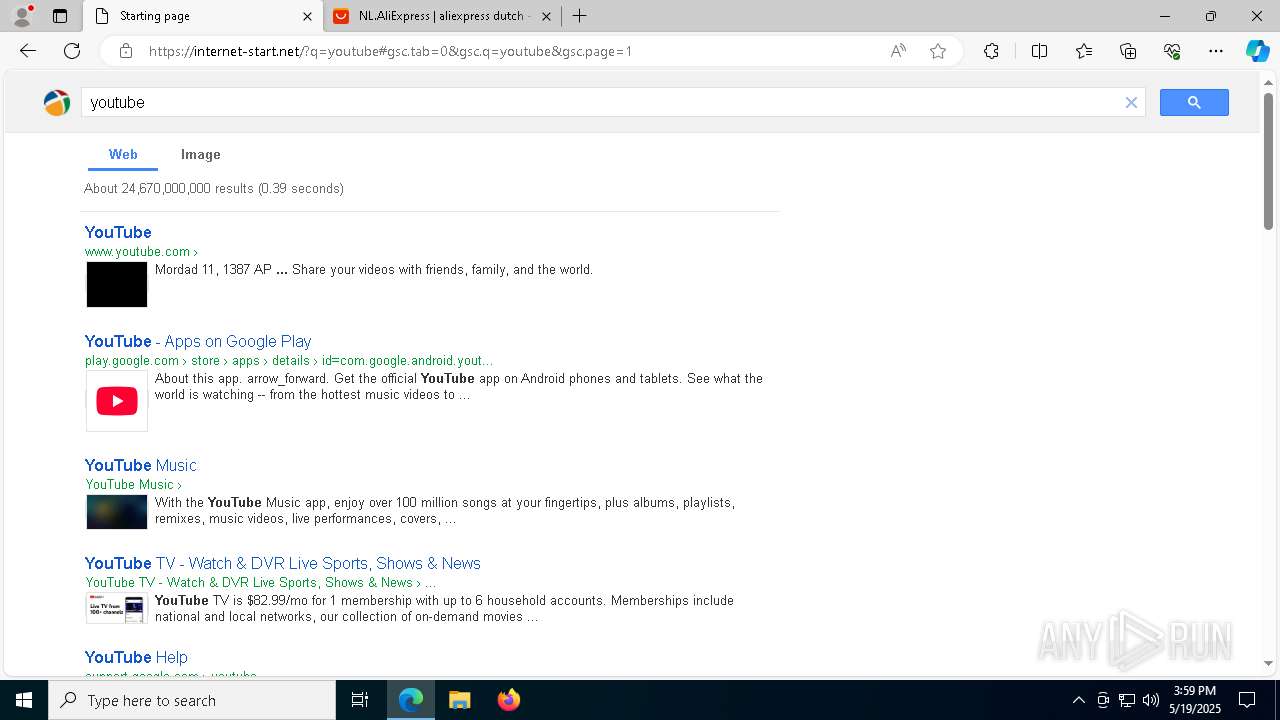This screenshot has height=720, width=1280.
Task: Go back with the browser back arrow
Action: click(x=28, y=51)
